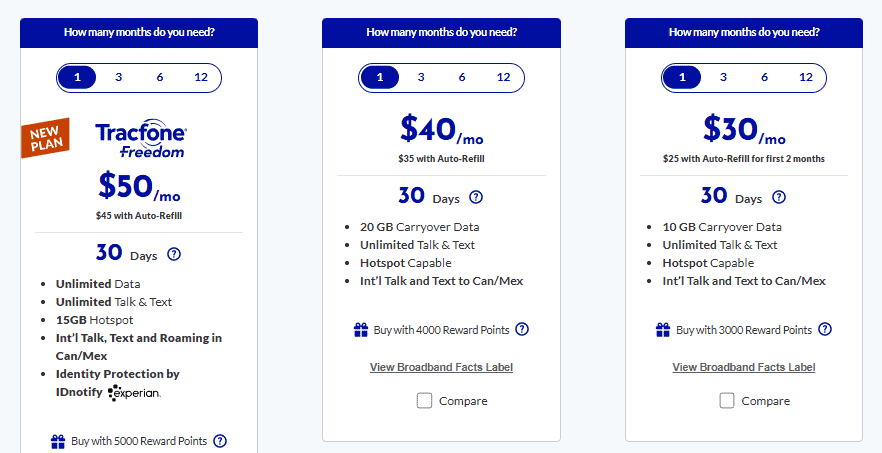Select 12 months on the $40 plan
Viewport: 882px width, 453px height.
coord(503,77)
